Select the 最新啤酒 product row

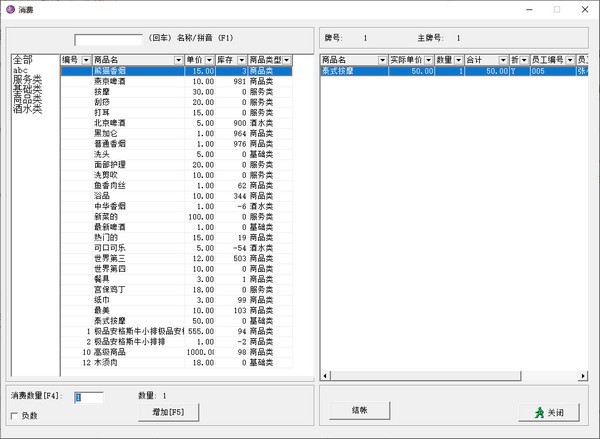point(177,227)
